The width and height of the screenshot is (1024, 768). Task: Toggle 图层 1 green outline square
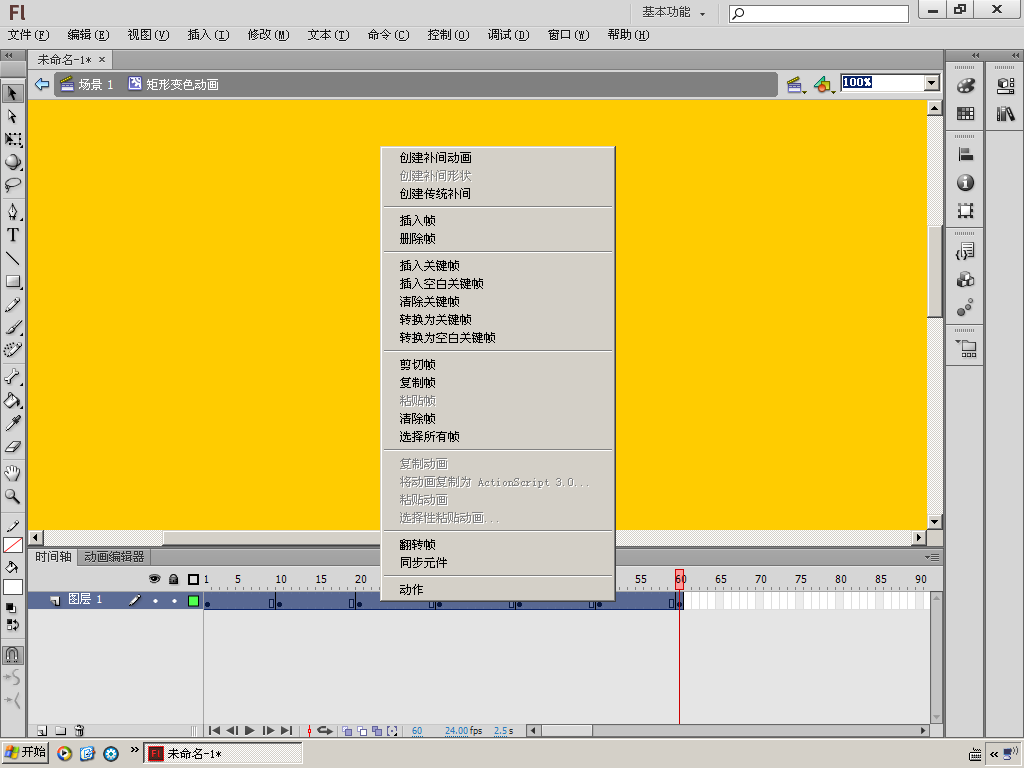(193, 601)
